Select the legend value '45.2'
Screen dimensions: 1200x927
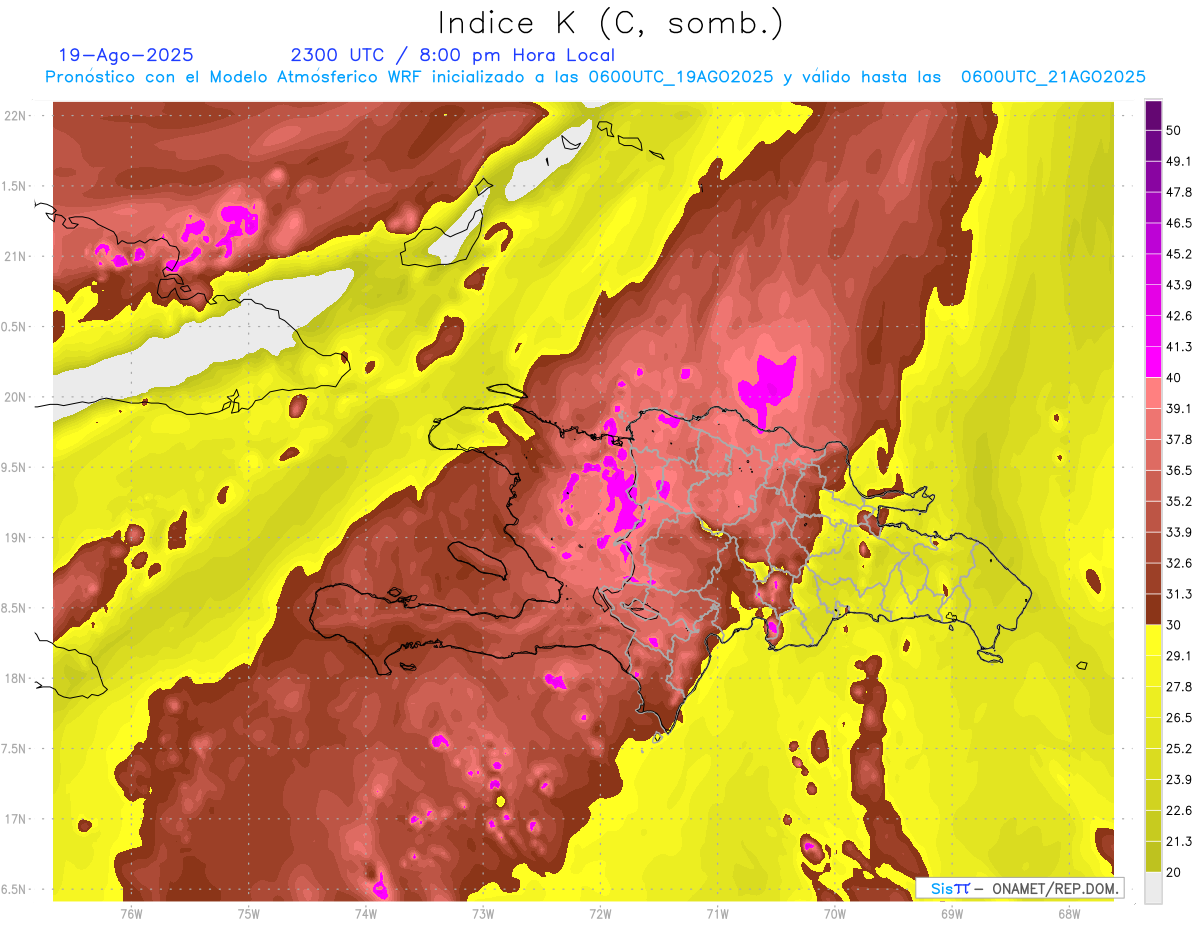[1179, 255]
